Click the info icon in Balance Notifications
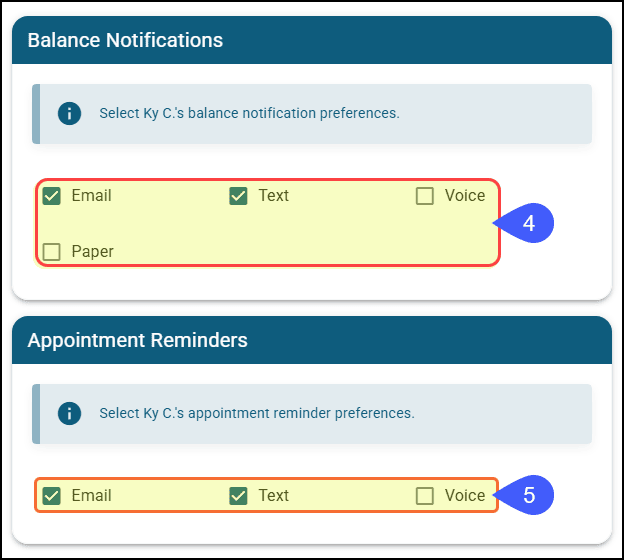This screenshot has height=560, width=624. pyautogui.click(x=69, y=113)
